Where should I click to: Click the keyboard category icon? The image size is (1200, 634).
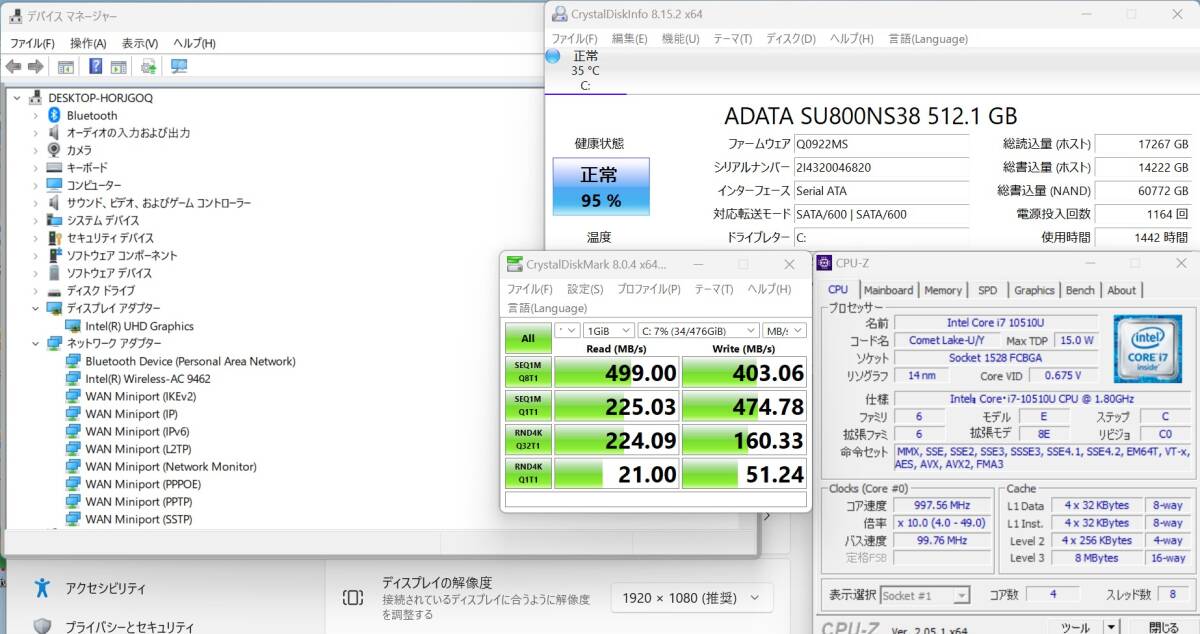point(54,168)
